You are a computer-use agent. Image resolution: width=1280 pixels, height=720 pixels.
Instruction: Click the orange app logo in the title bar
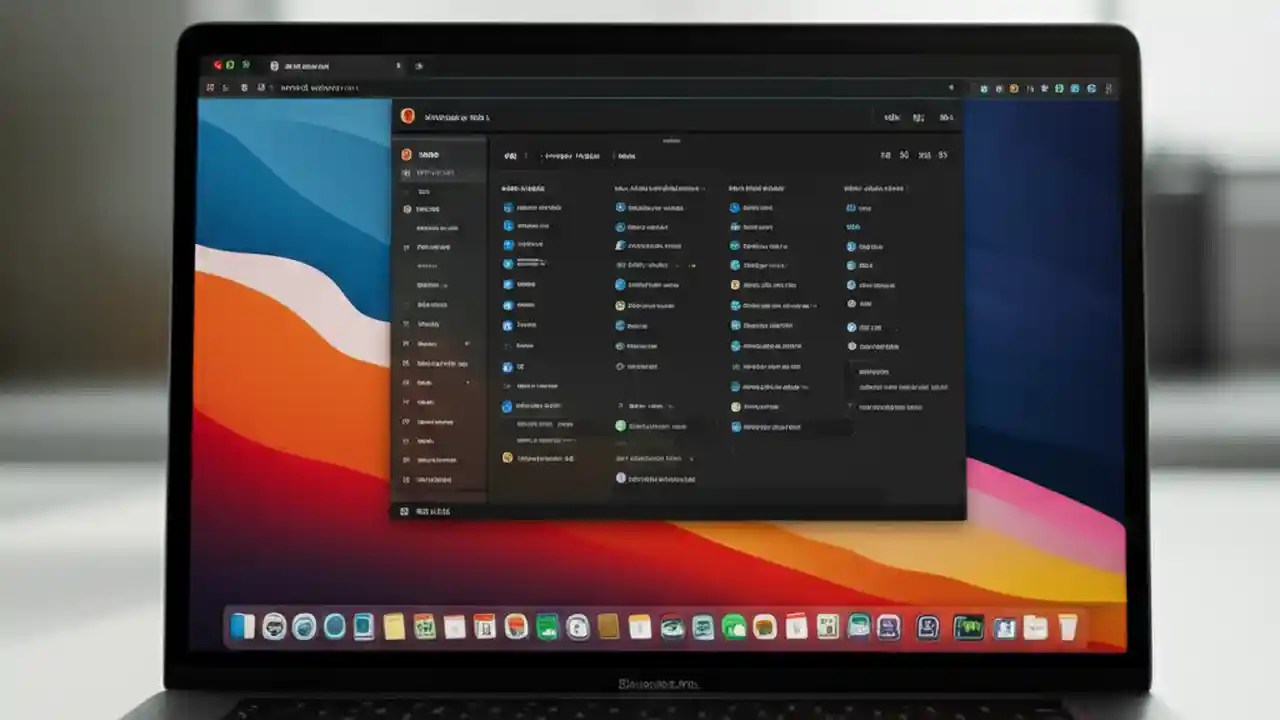tap(408, 116)
